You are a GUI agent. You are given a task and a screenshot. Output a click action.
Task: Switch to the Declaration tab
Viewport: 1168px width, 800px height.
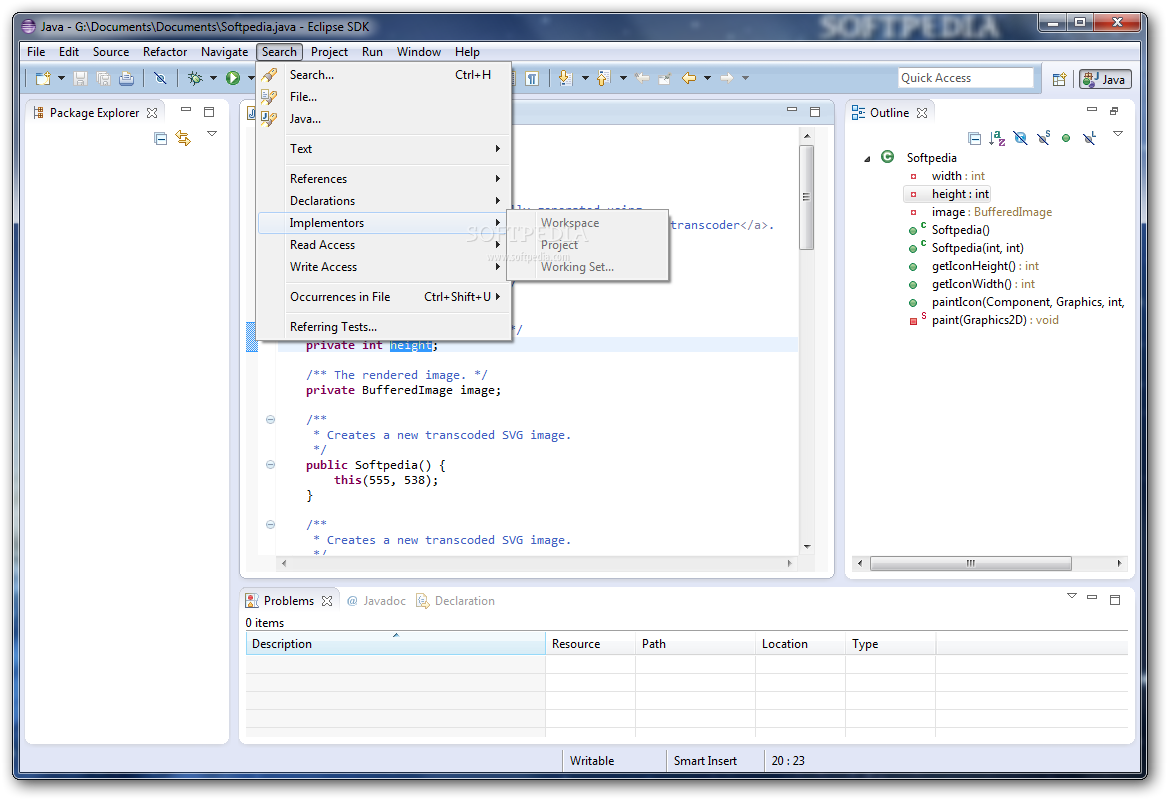click(x=455, y=601)
